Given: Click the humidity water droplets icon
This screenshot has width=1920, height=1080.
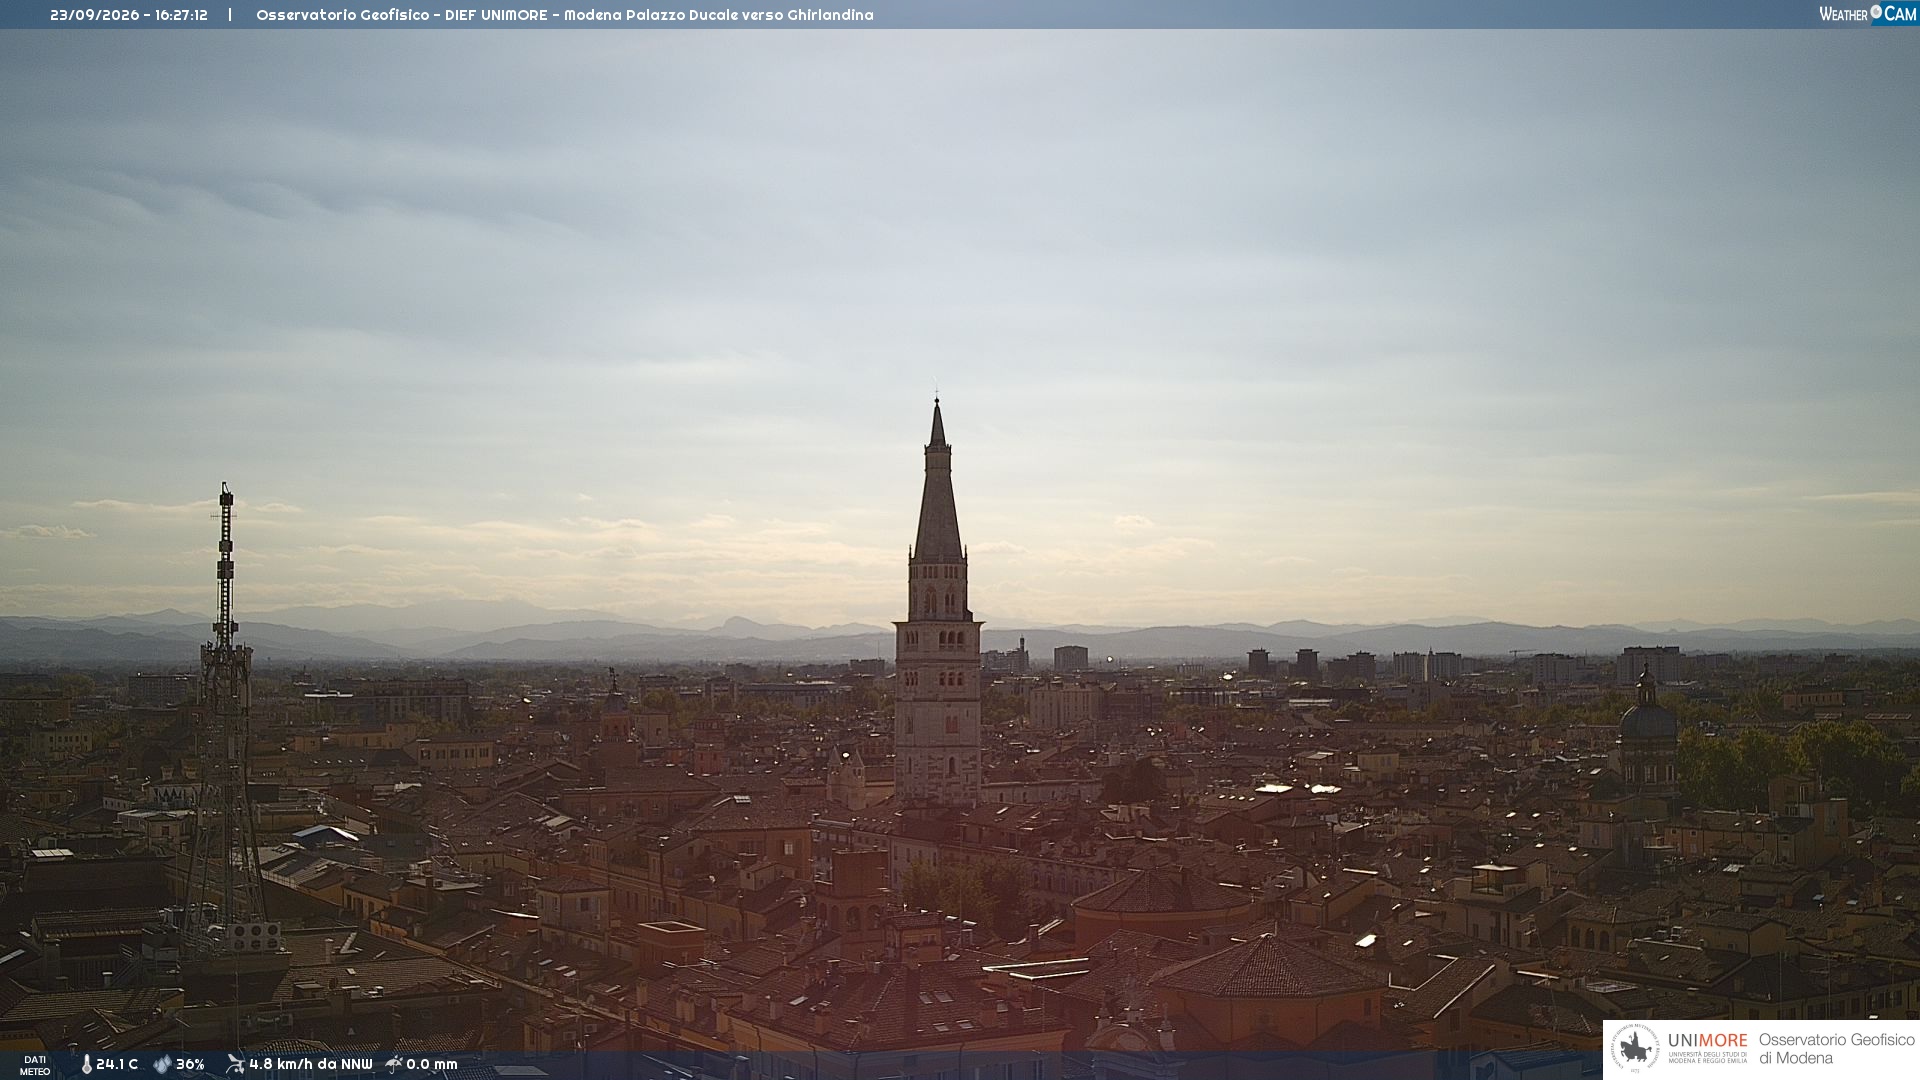Looking at the screenshot, I should pyautogui.click(x=162, y=1064).
